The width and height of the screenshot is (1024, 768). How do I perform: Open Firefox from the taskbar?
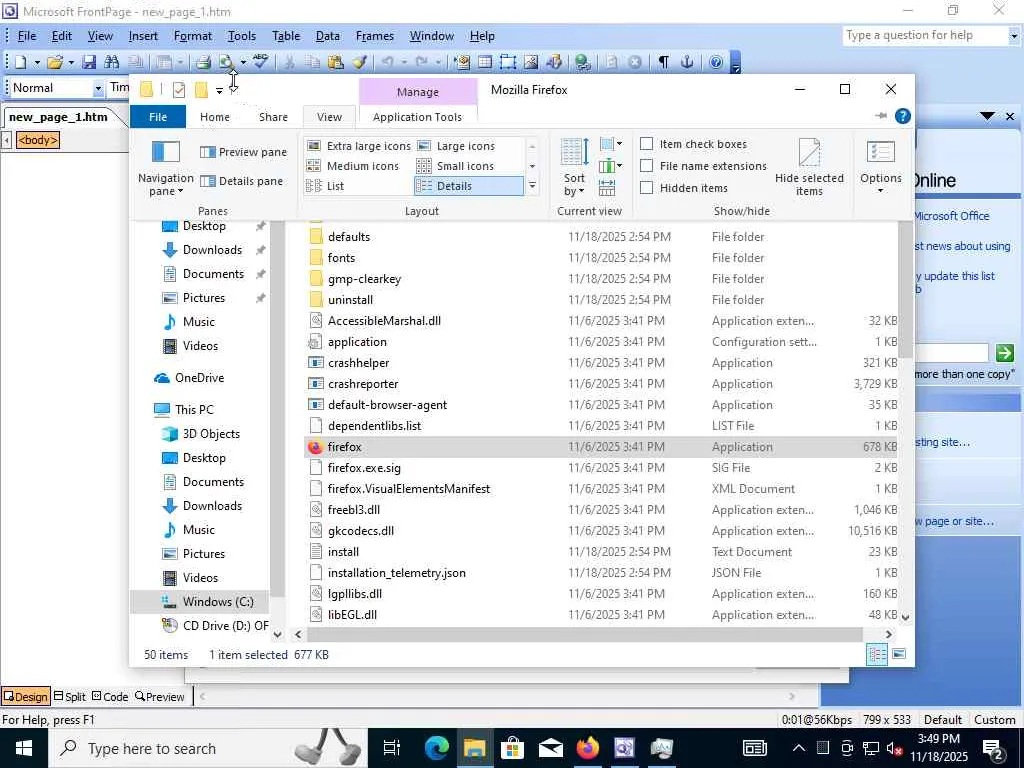coord(587,748)
